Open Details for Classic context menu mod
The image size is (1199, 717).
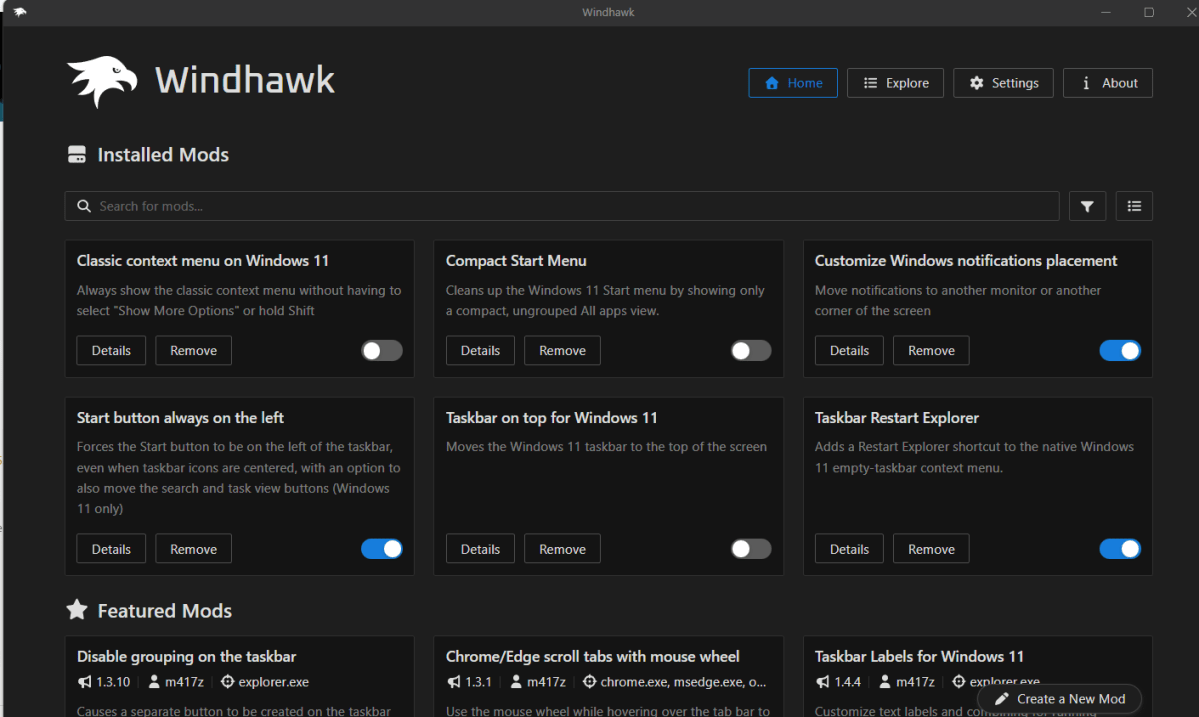111,351
